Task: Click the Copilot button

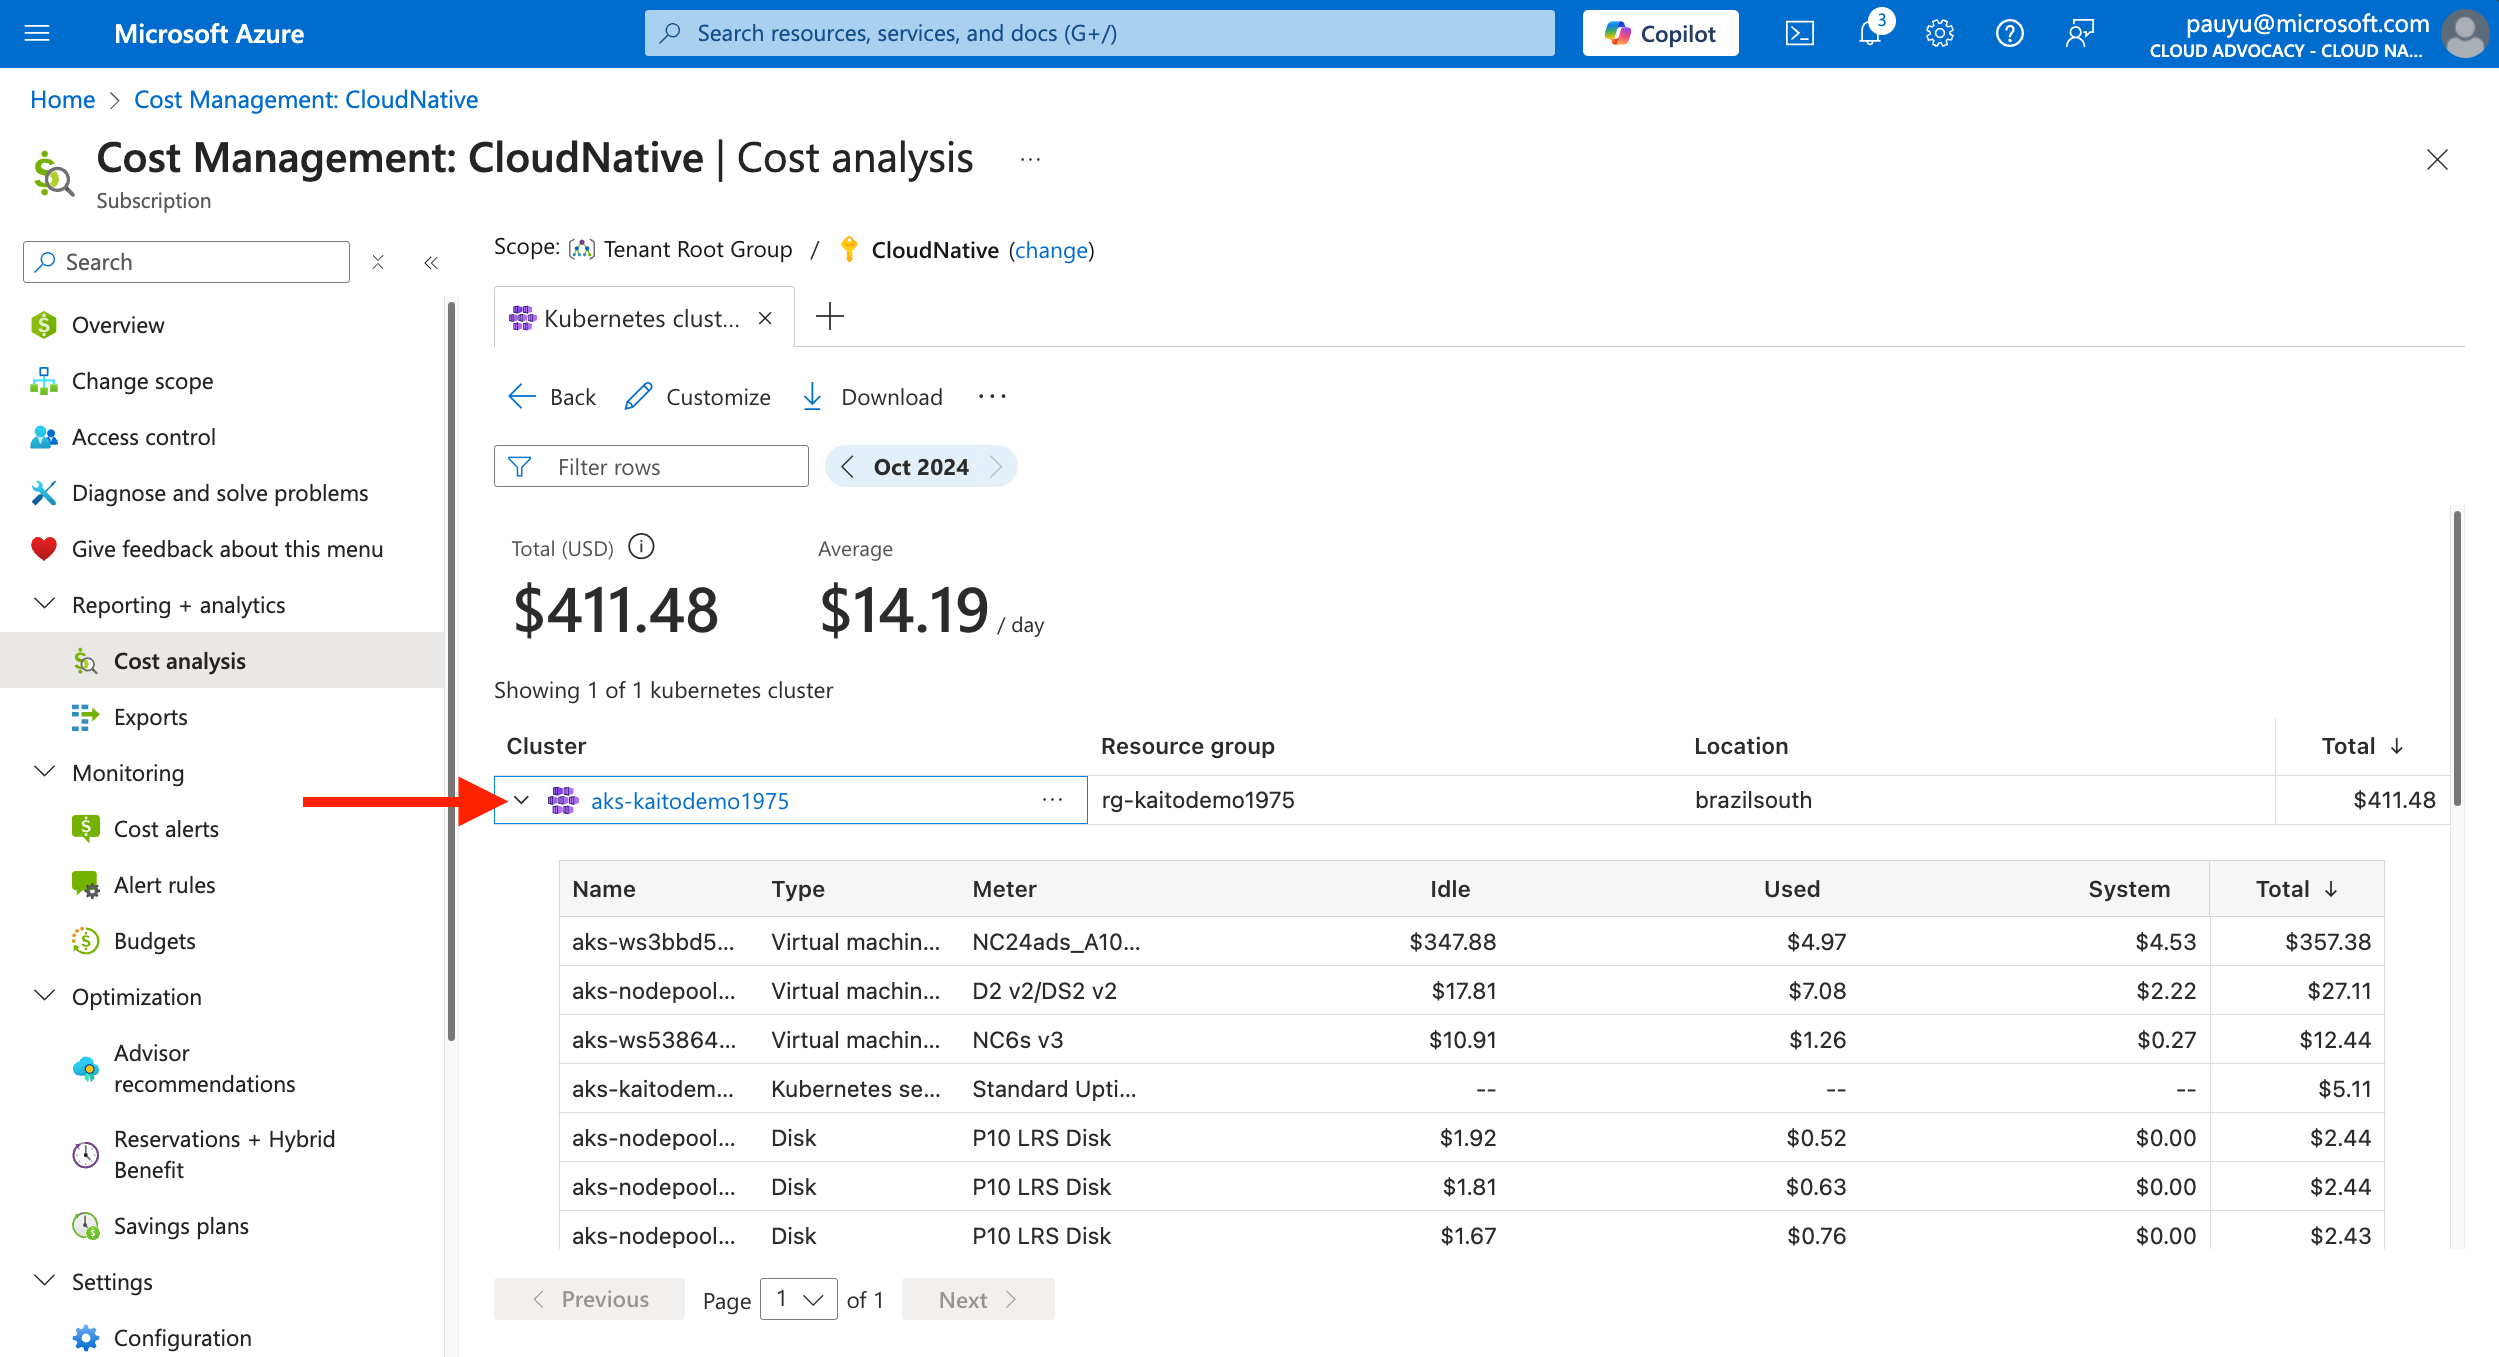Action: coord(1660,33)
